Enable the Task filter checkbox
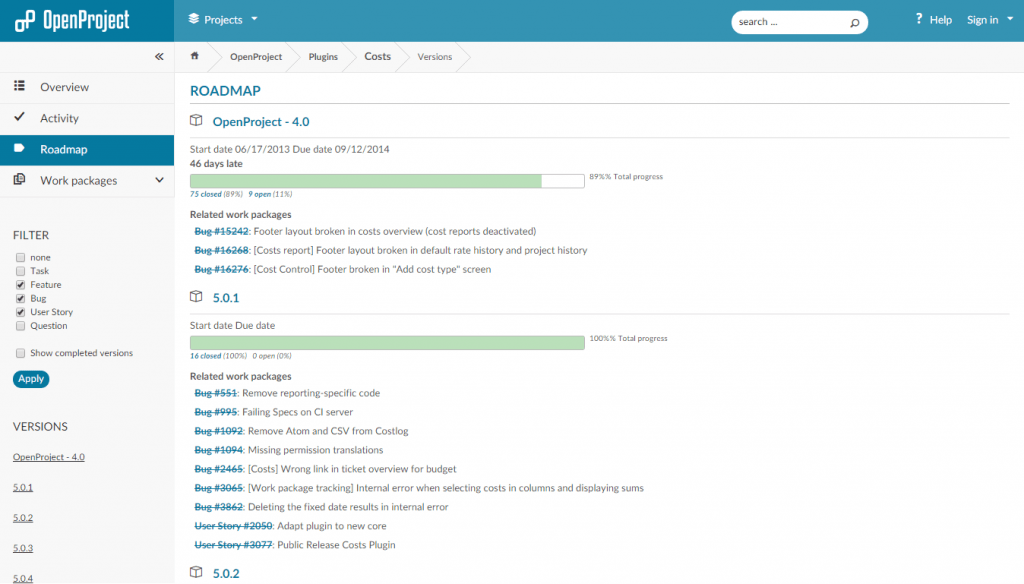The width and height of the screenshot is (1024, 584). pyautogui.click(x=21, y=271)
